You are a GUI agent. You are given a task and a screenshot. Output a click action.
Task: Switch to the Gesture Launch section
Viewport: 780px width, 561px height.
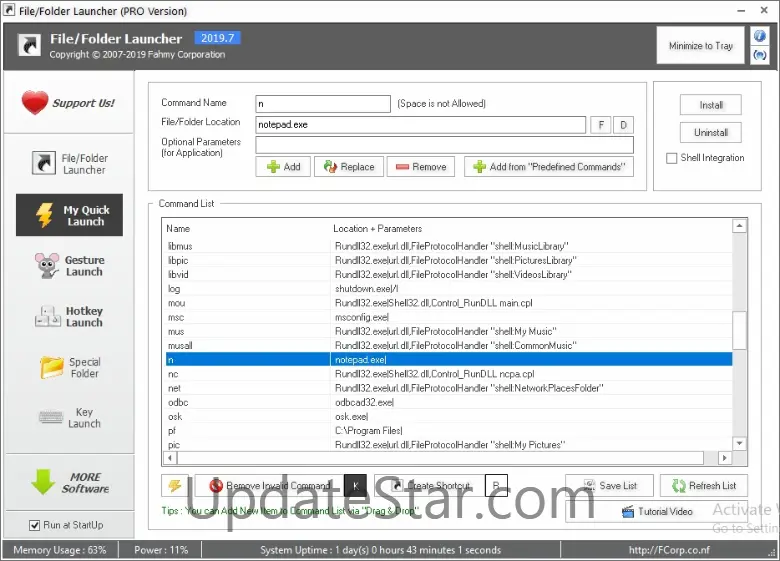(x=70, y=266)
